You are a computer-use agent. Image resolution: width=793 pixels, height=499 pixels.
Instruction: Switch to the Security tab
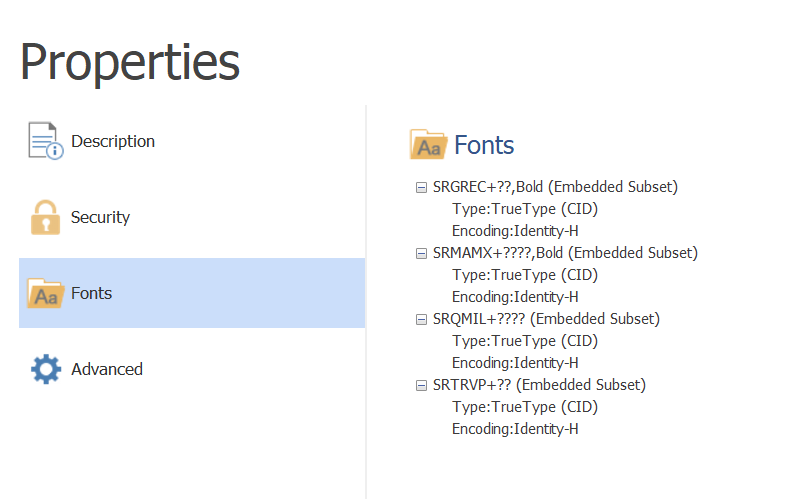[100, 217]
